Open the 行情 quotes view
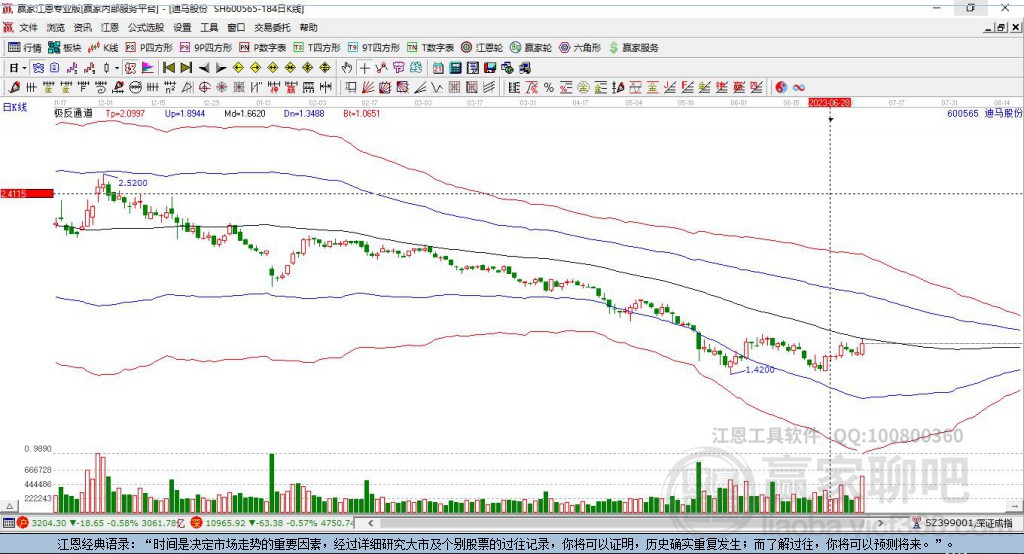This screenshot has width=1024, height=554. click(x=25, y=48)
